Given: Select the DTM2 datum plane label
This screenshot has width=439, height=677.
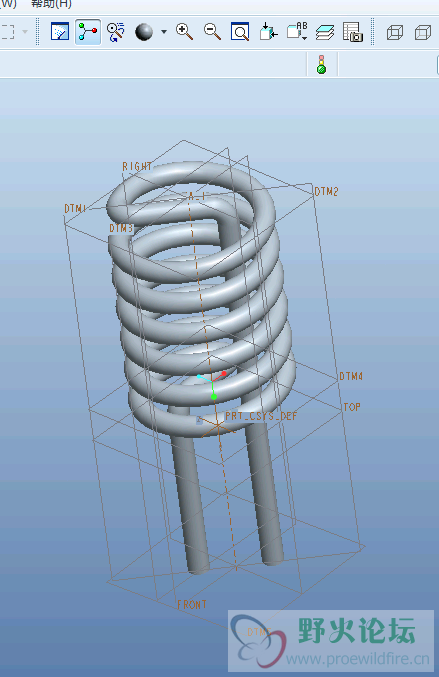Looking at the screenshot, I should pos(326,192).
